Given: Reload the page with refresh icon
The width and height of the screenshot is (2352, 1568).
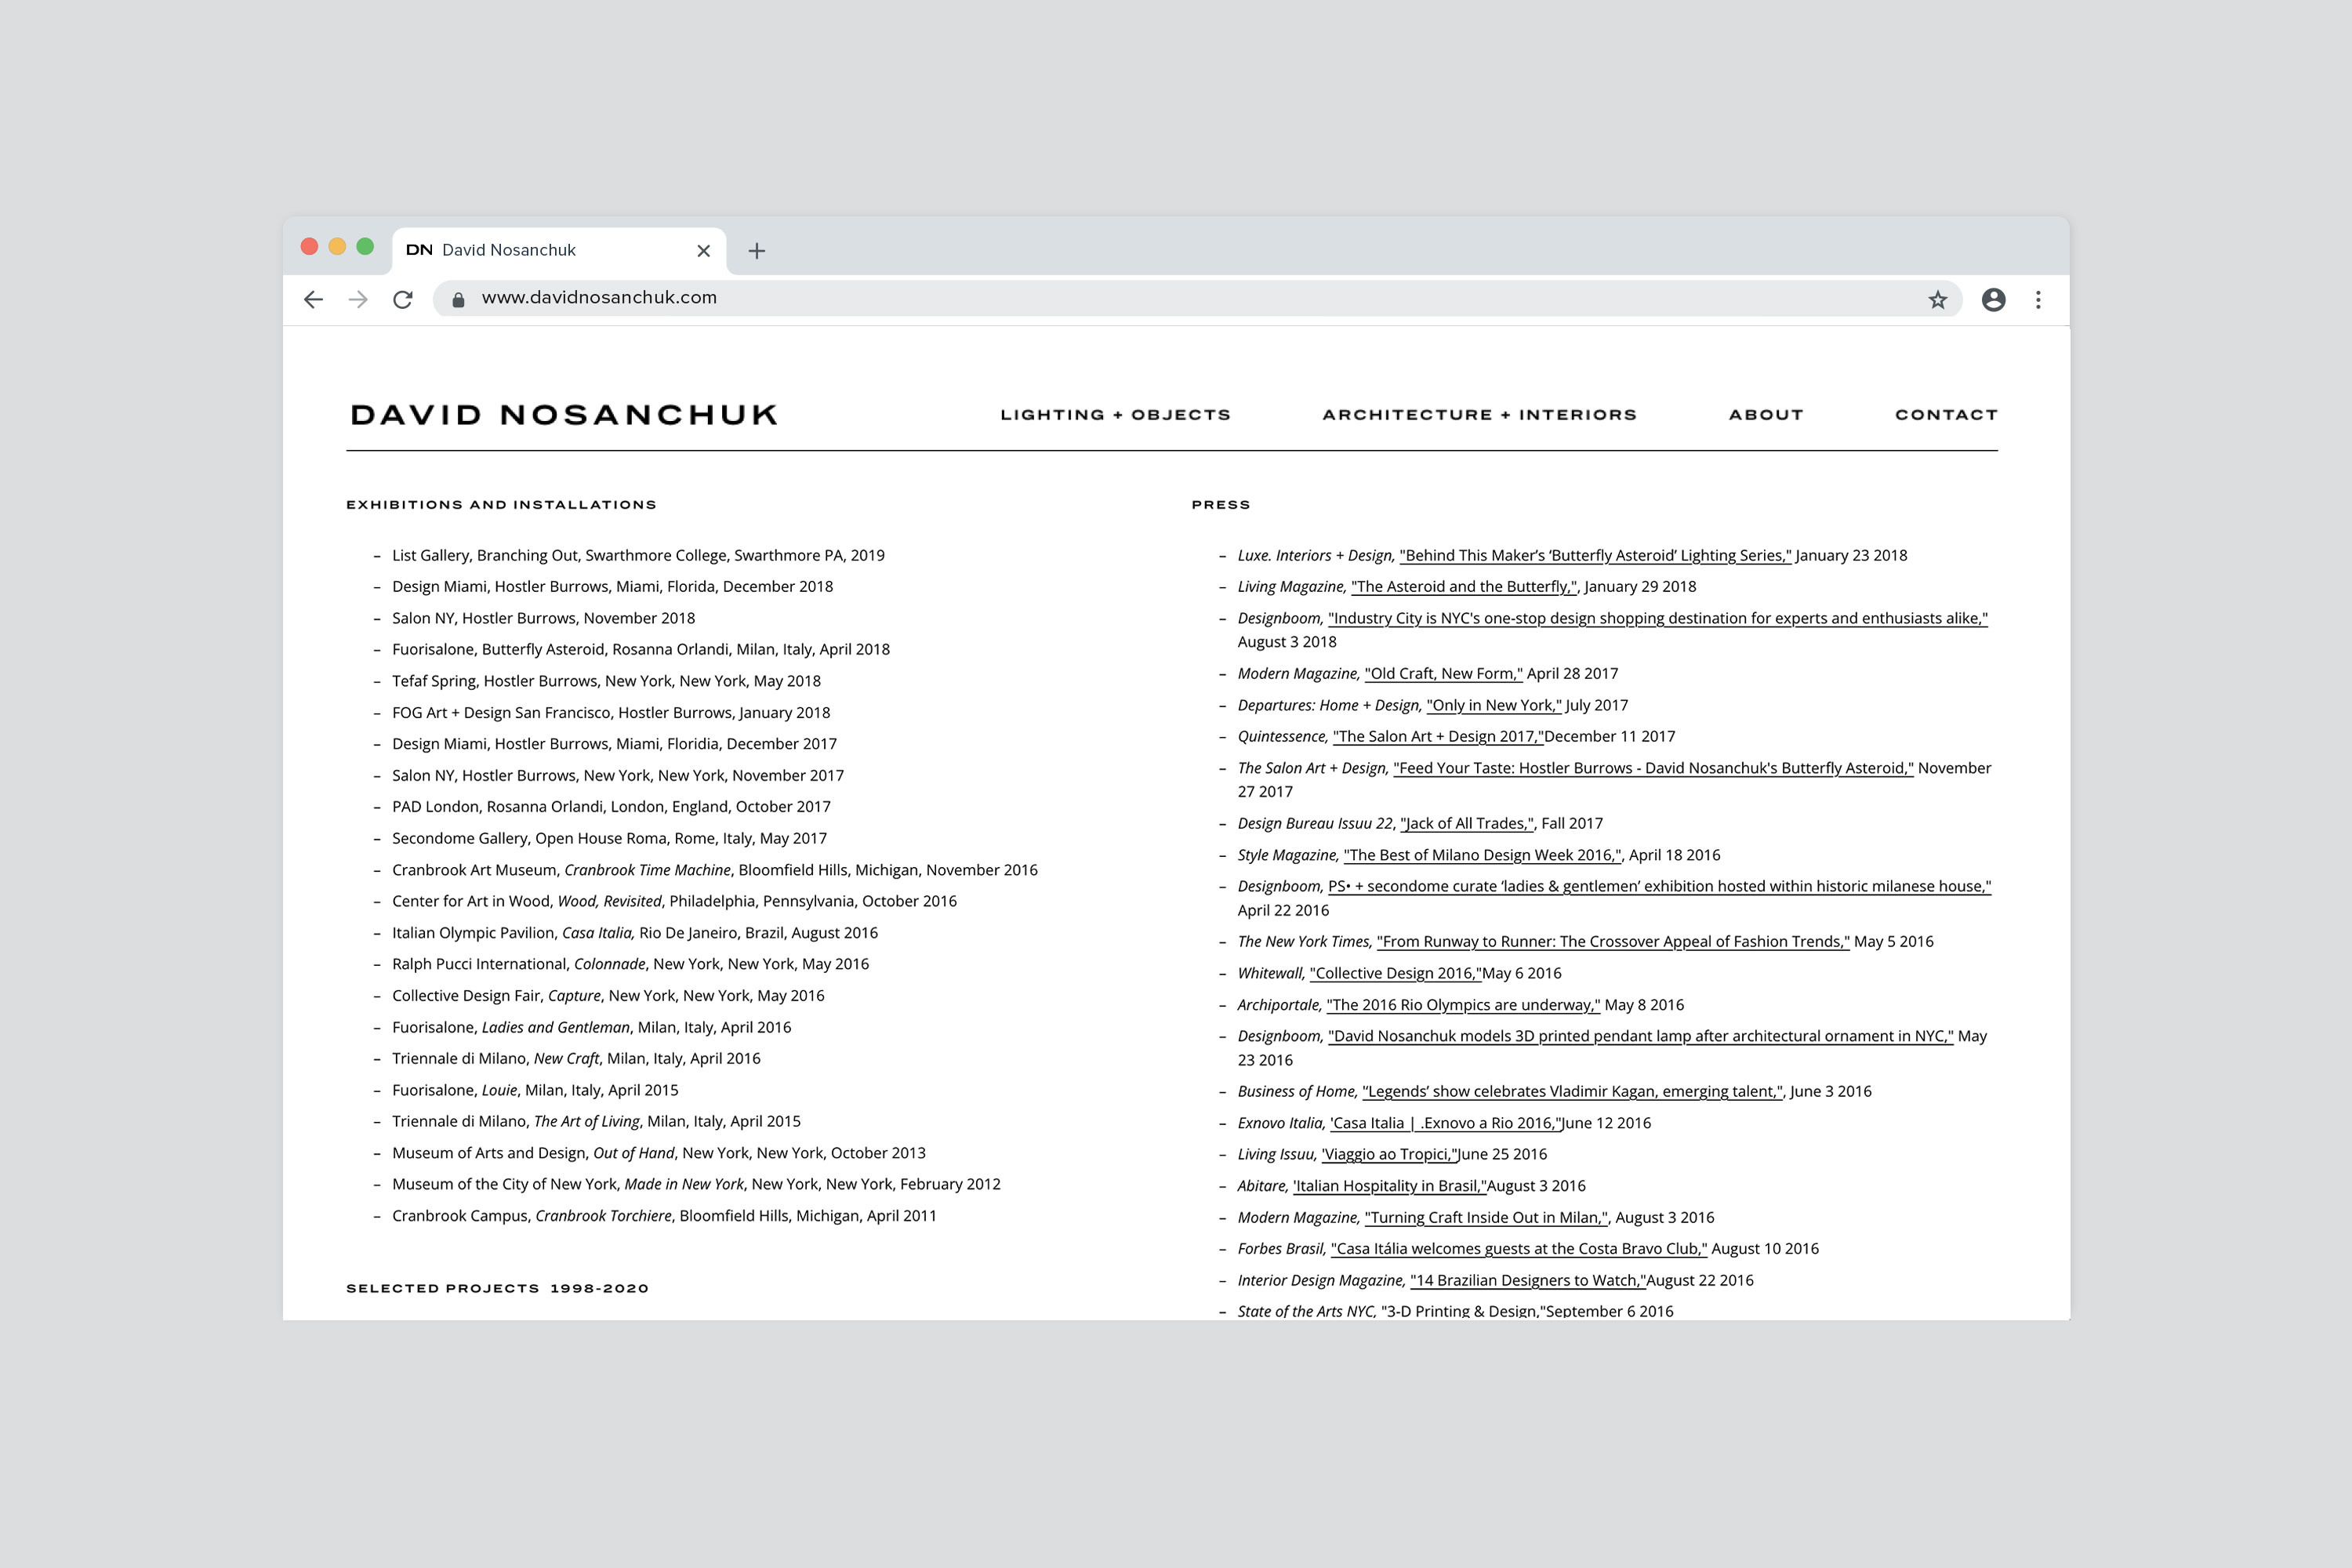Looking at the screenshot, I should click(403, 299).
